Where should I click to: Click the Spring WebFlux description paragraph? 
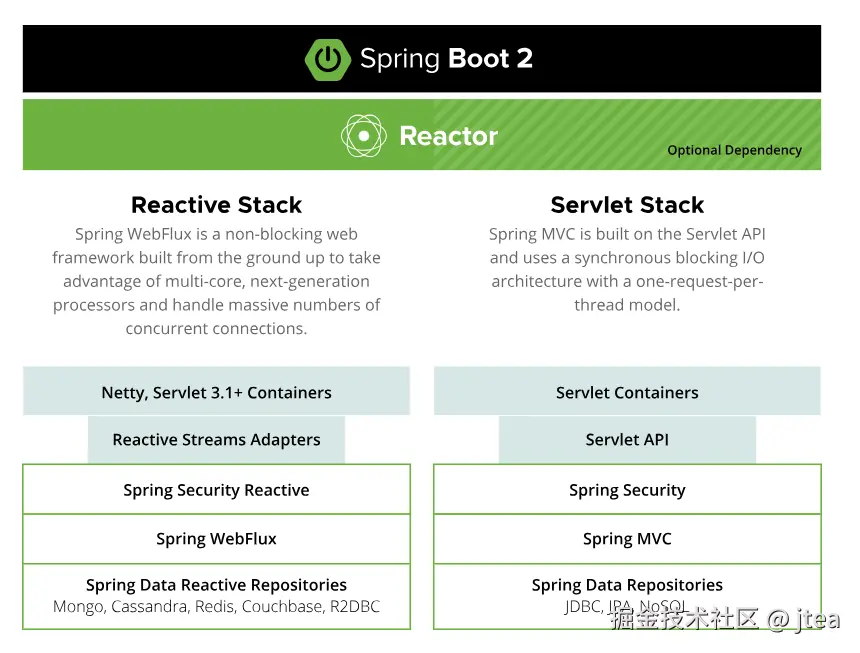(216, 281)
